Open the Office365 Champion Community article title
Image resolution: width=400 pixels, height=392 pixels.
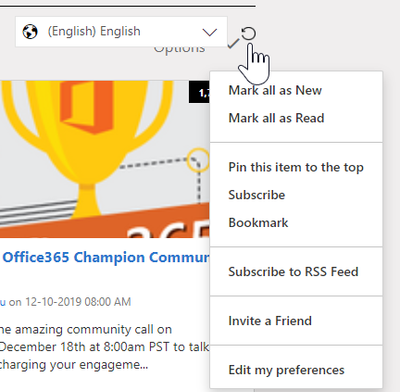pyautogui.click(x=106, y=257)
